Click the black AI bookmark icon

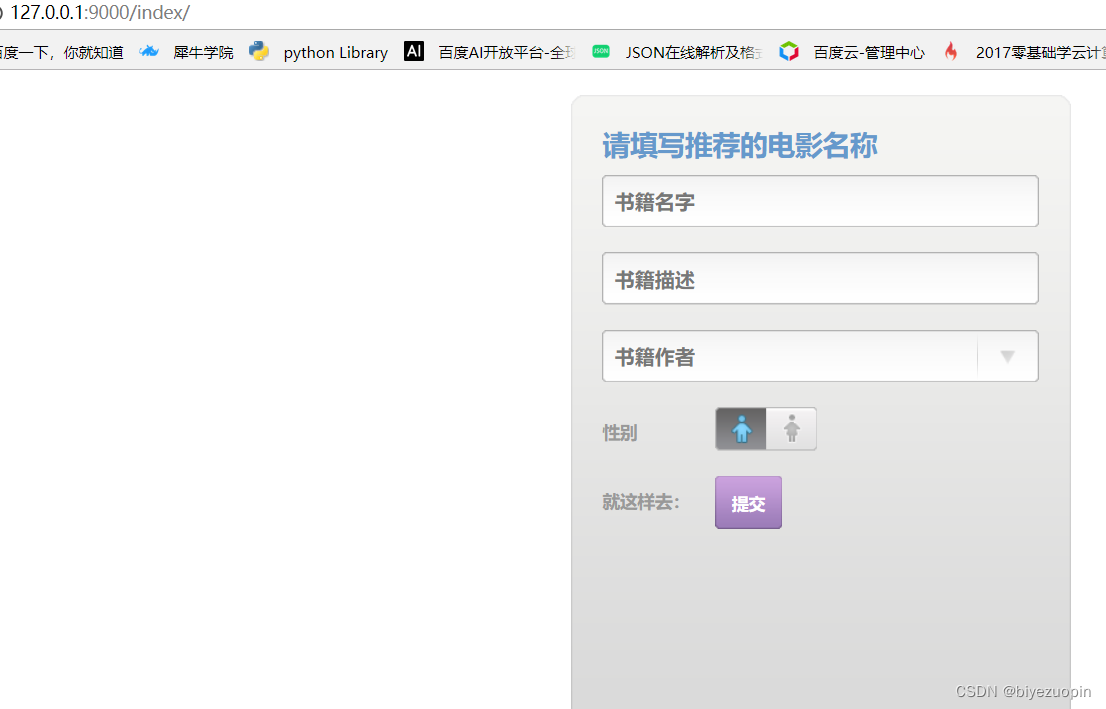(x=414, y=51)
